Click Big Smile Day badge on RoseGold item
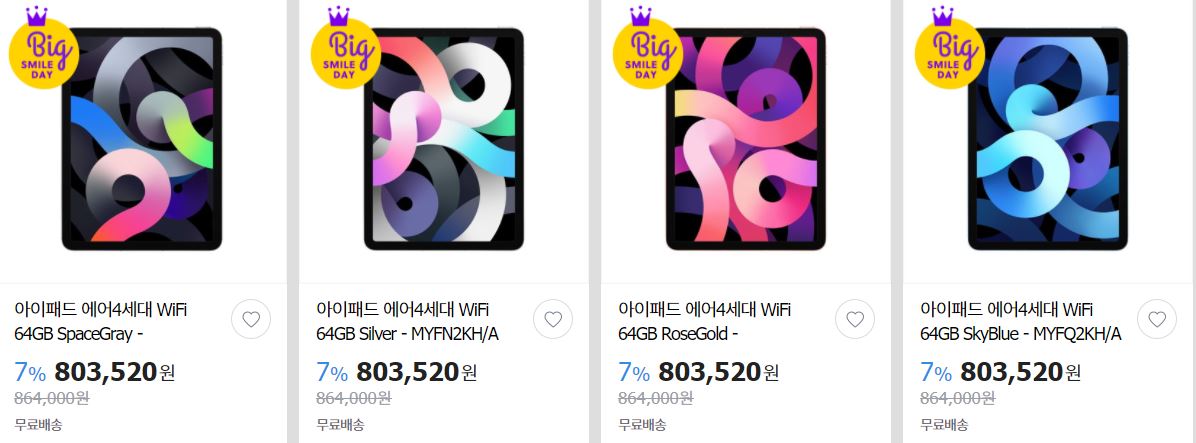This screenshot has width=1196, height=443. coord(647,49)
